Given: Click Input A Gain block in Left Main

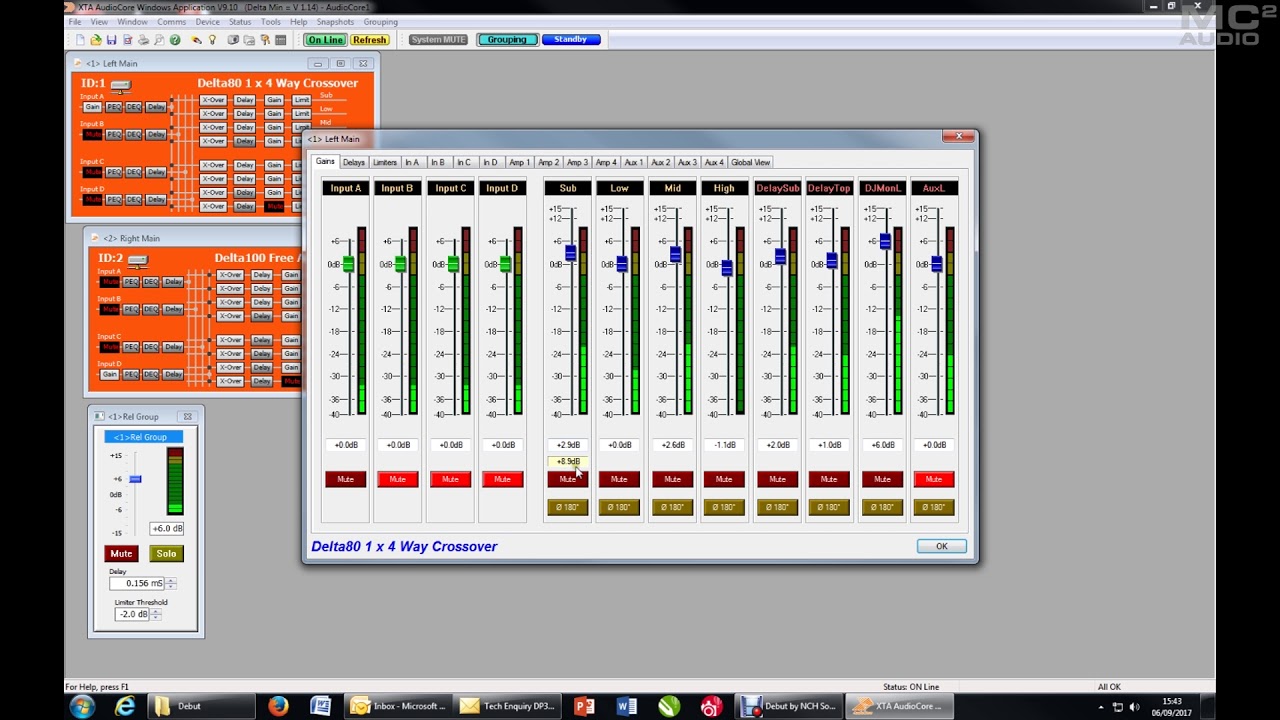Looking at the screenshot, I should pyautogui.click(x=93, y=107).
